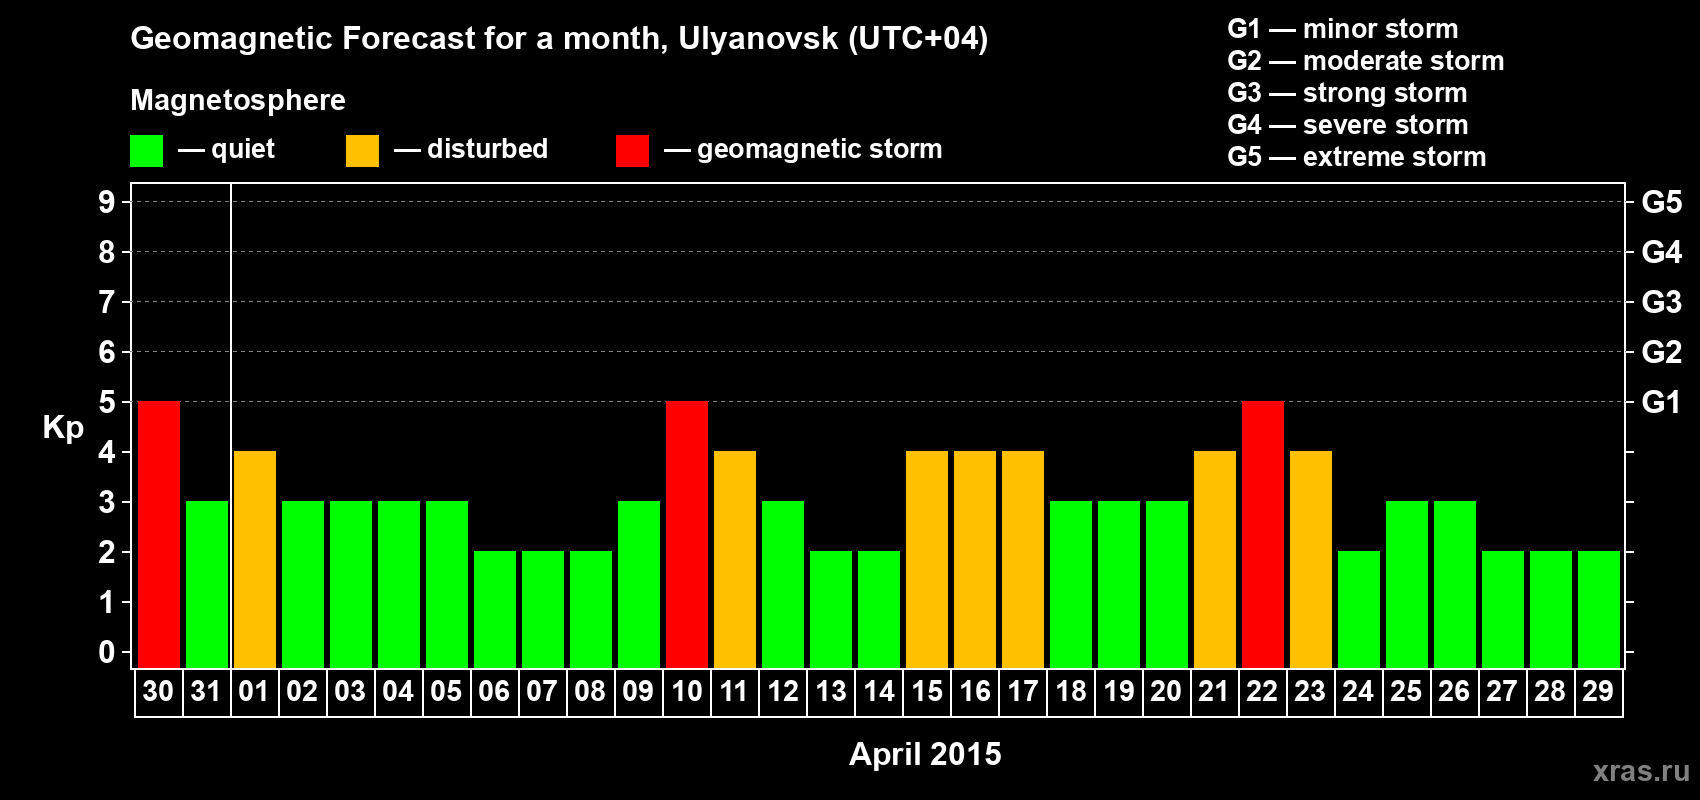This screenshot has width=1700, height=800.
Task: Click the orange bar for day 23
Action: click(x=1311, y=560)
